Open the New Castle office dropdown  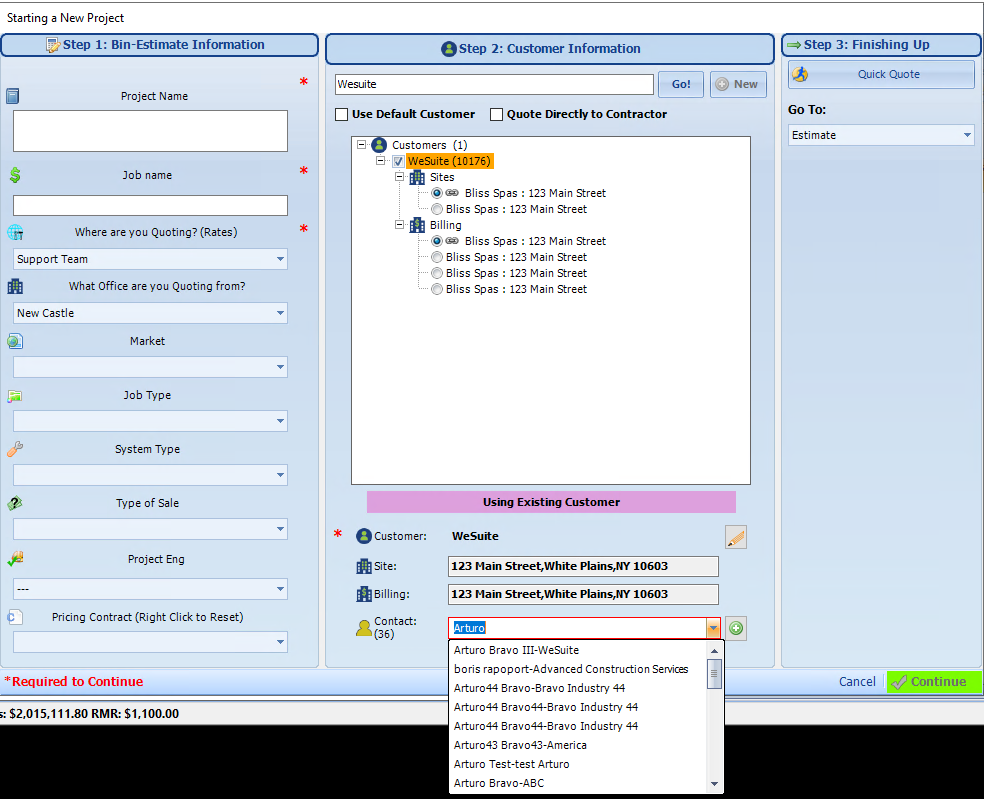click(280, 313)
